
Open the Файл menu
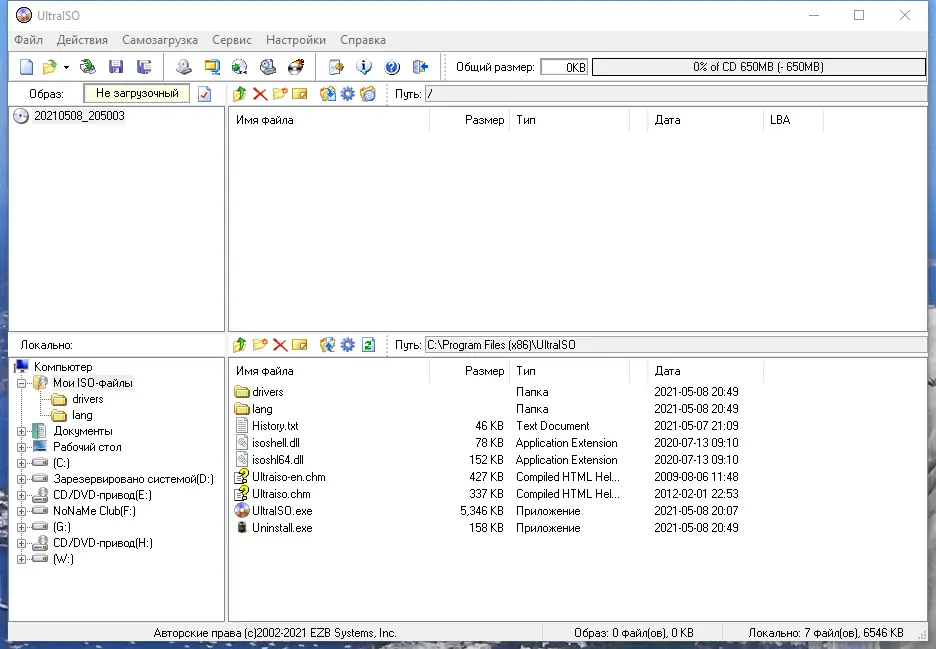tap(29, 40)
